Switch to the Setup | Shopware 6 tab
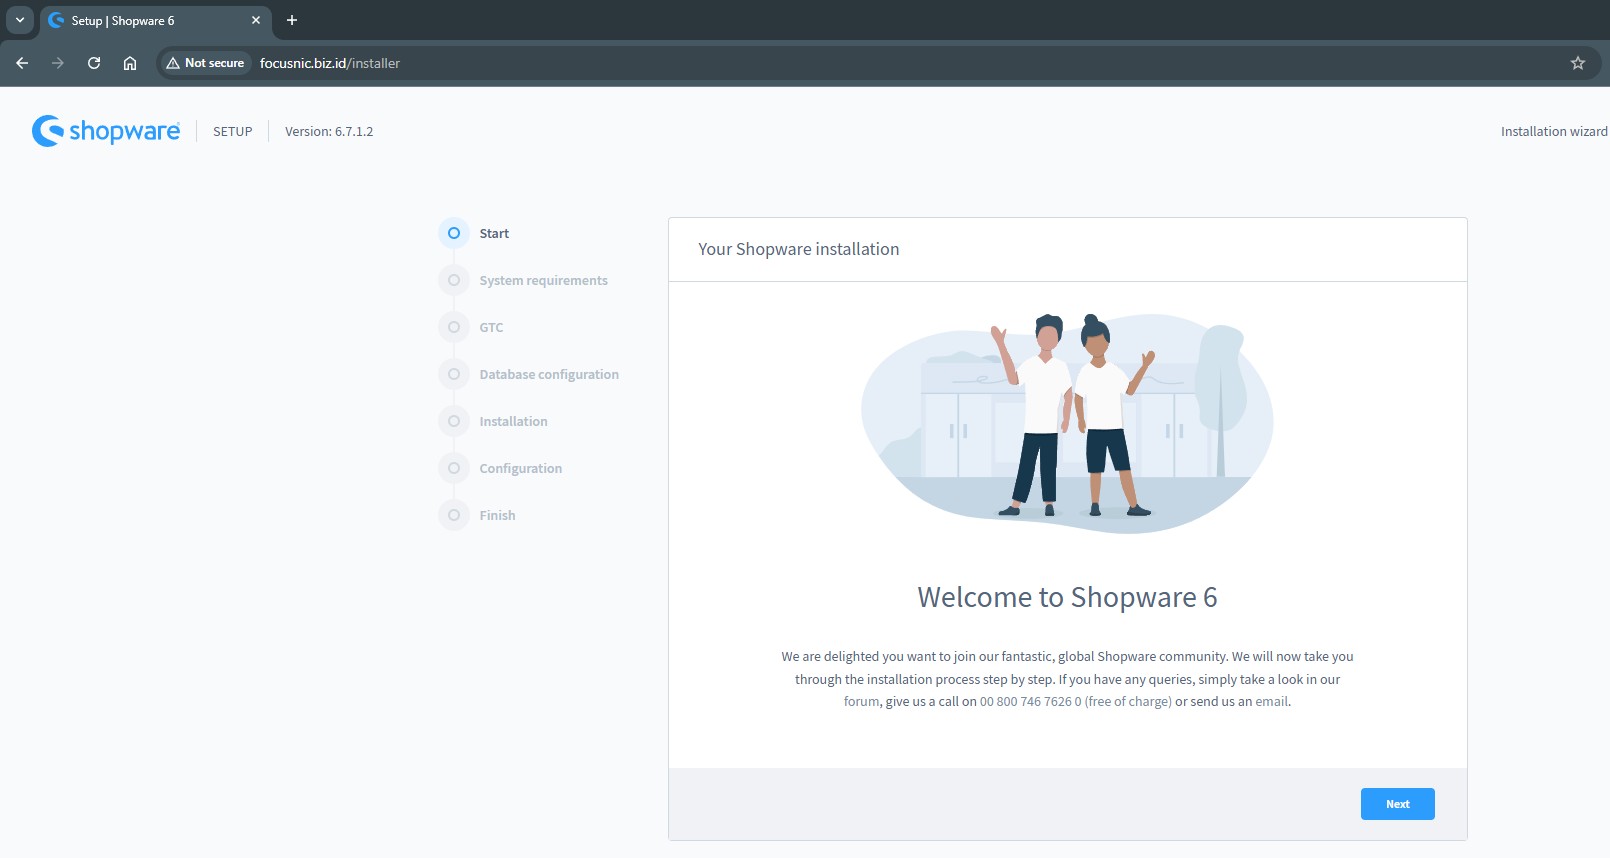Viewport: 1610px width, 858px height. tap(140, 20)
